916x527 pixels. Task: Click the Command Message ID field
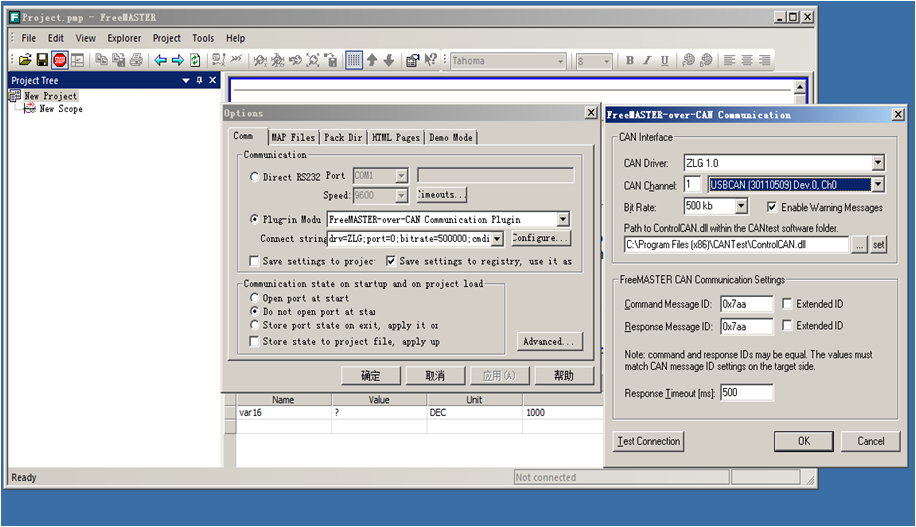click(x=746, y=304)
